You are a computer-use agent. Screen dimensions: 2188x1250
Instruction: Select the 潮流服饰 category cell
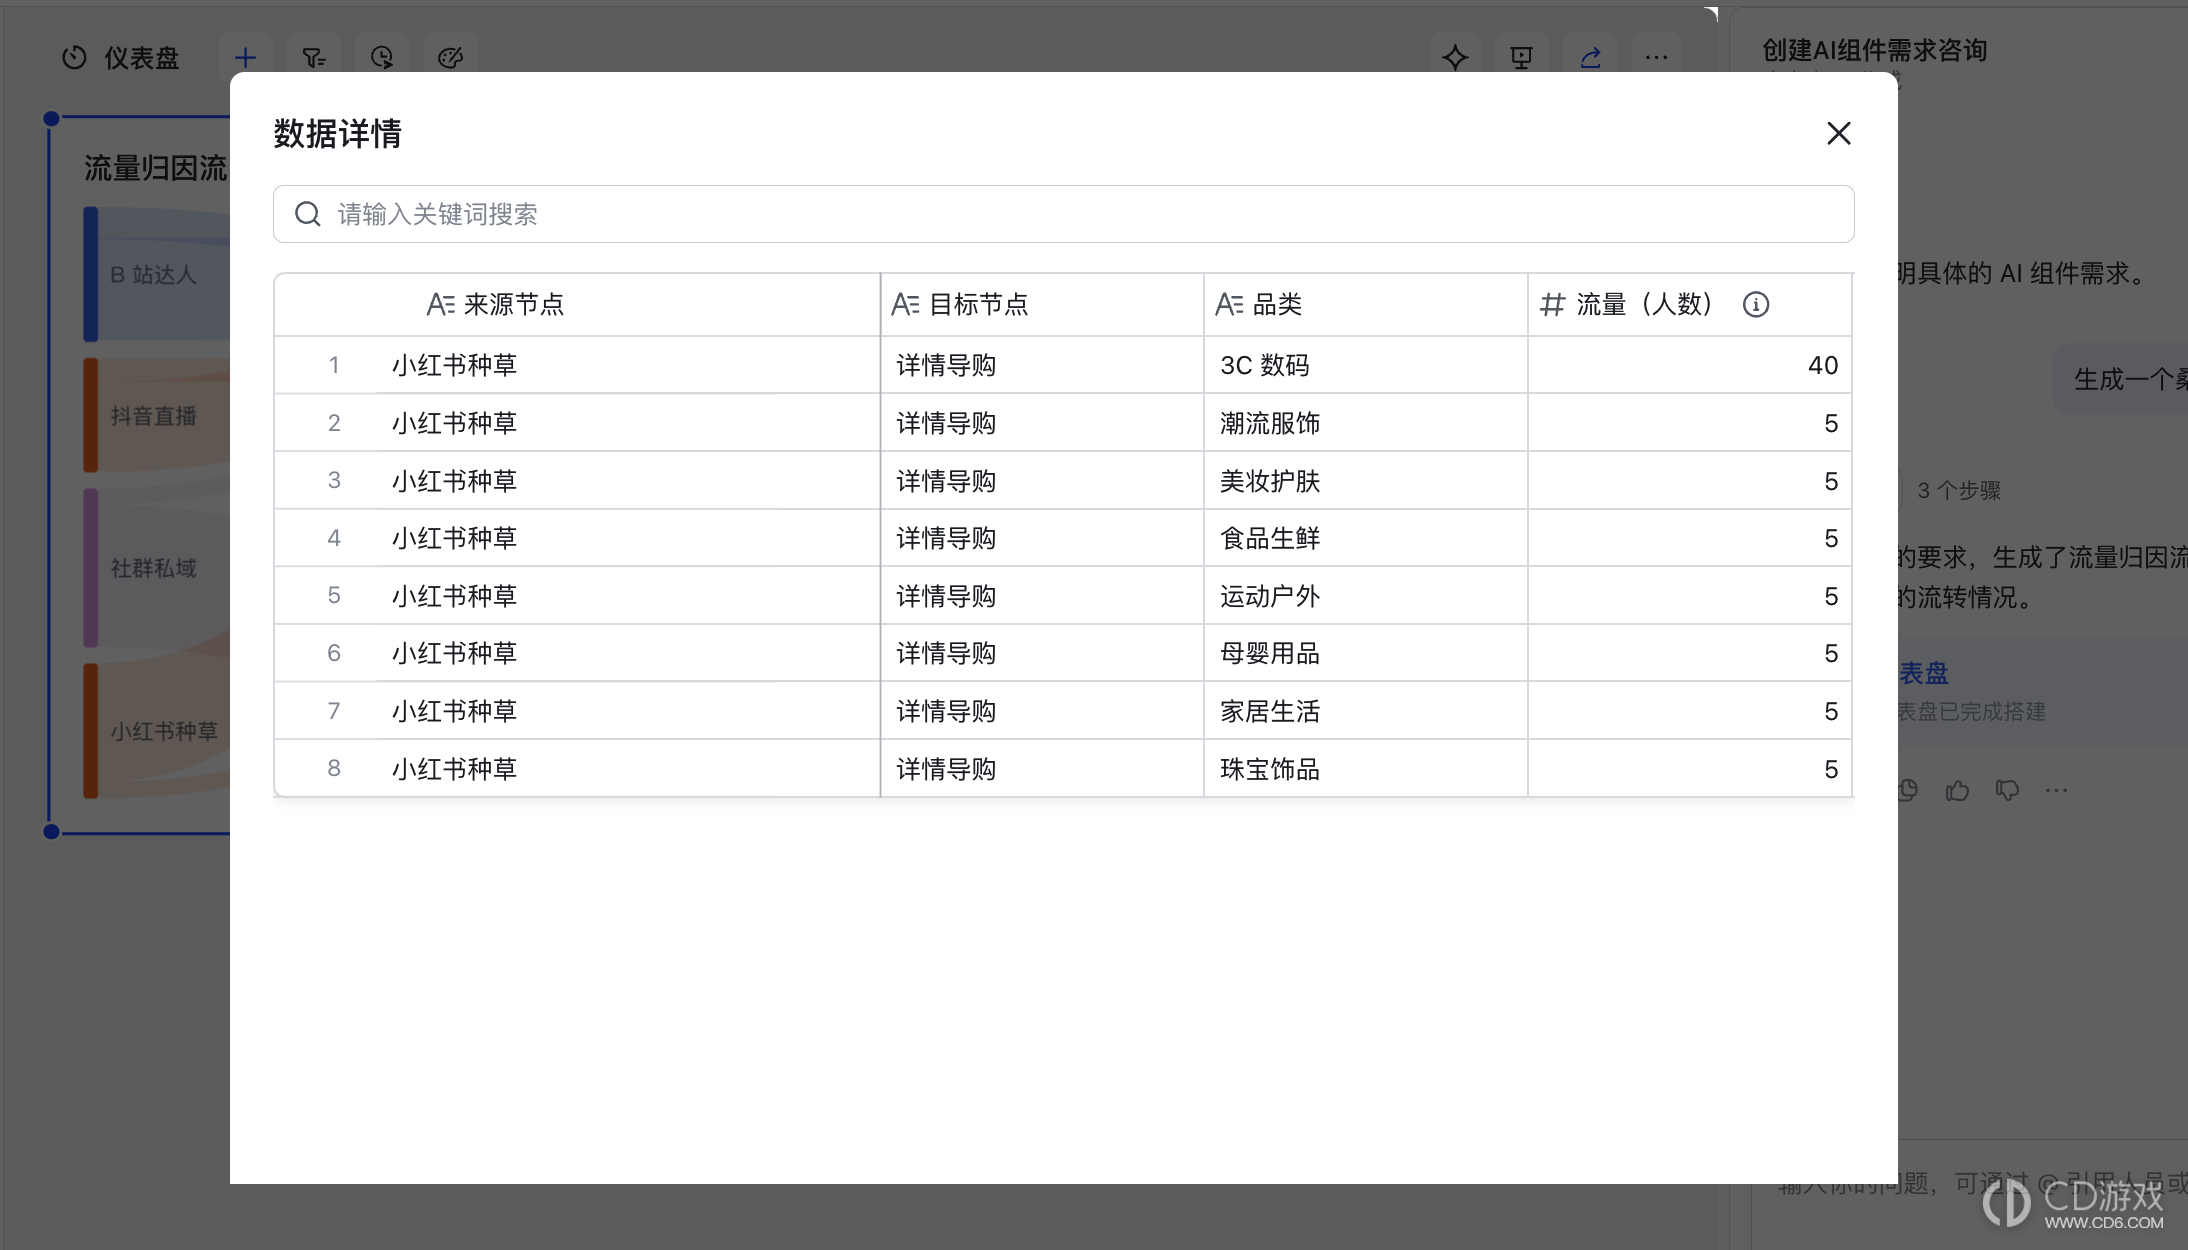tap(1365, 423)
